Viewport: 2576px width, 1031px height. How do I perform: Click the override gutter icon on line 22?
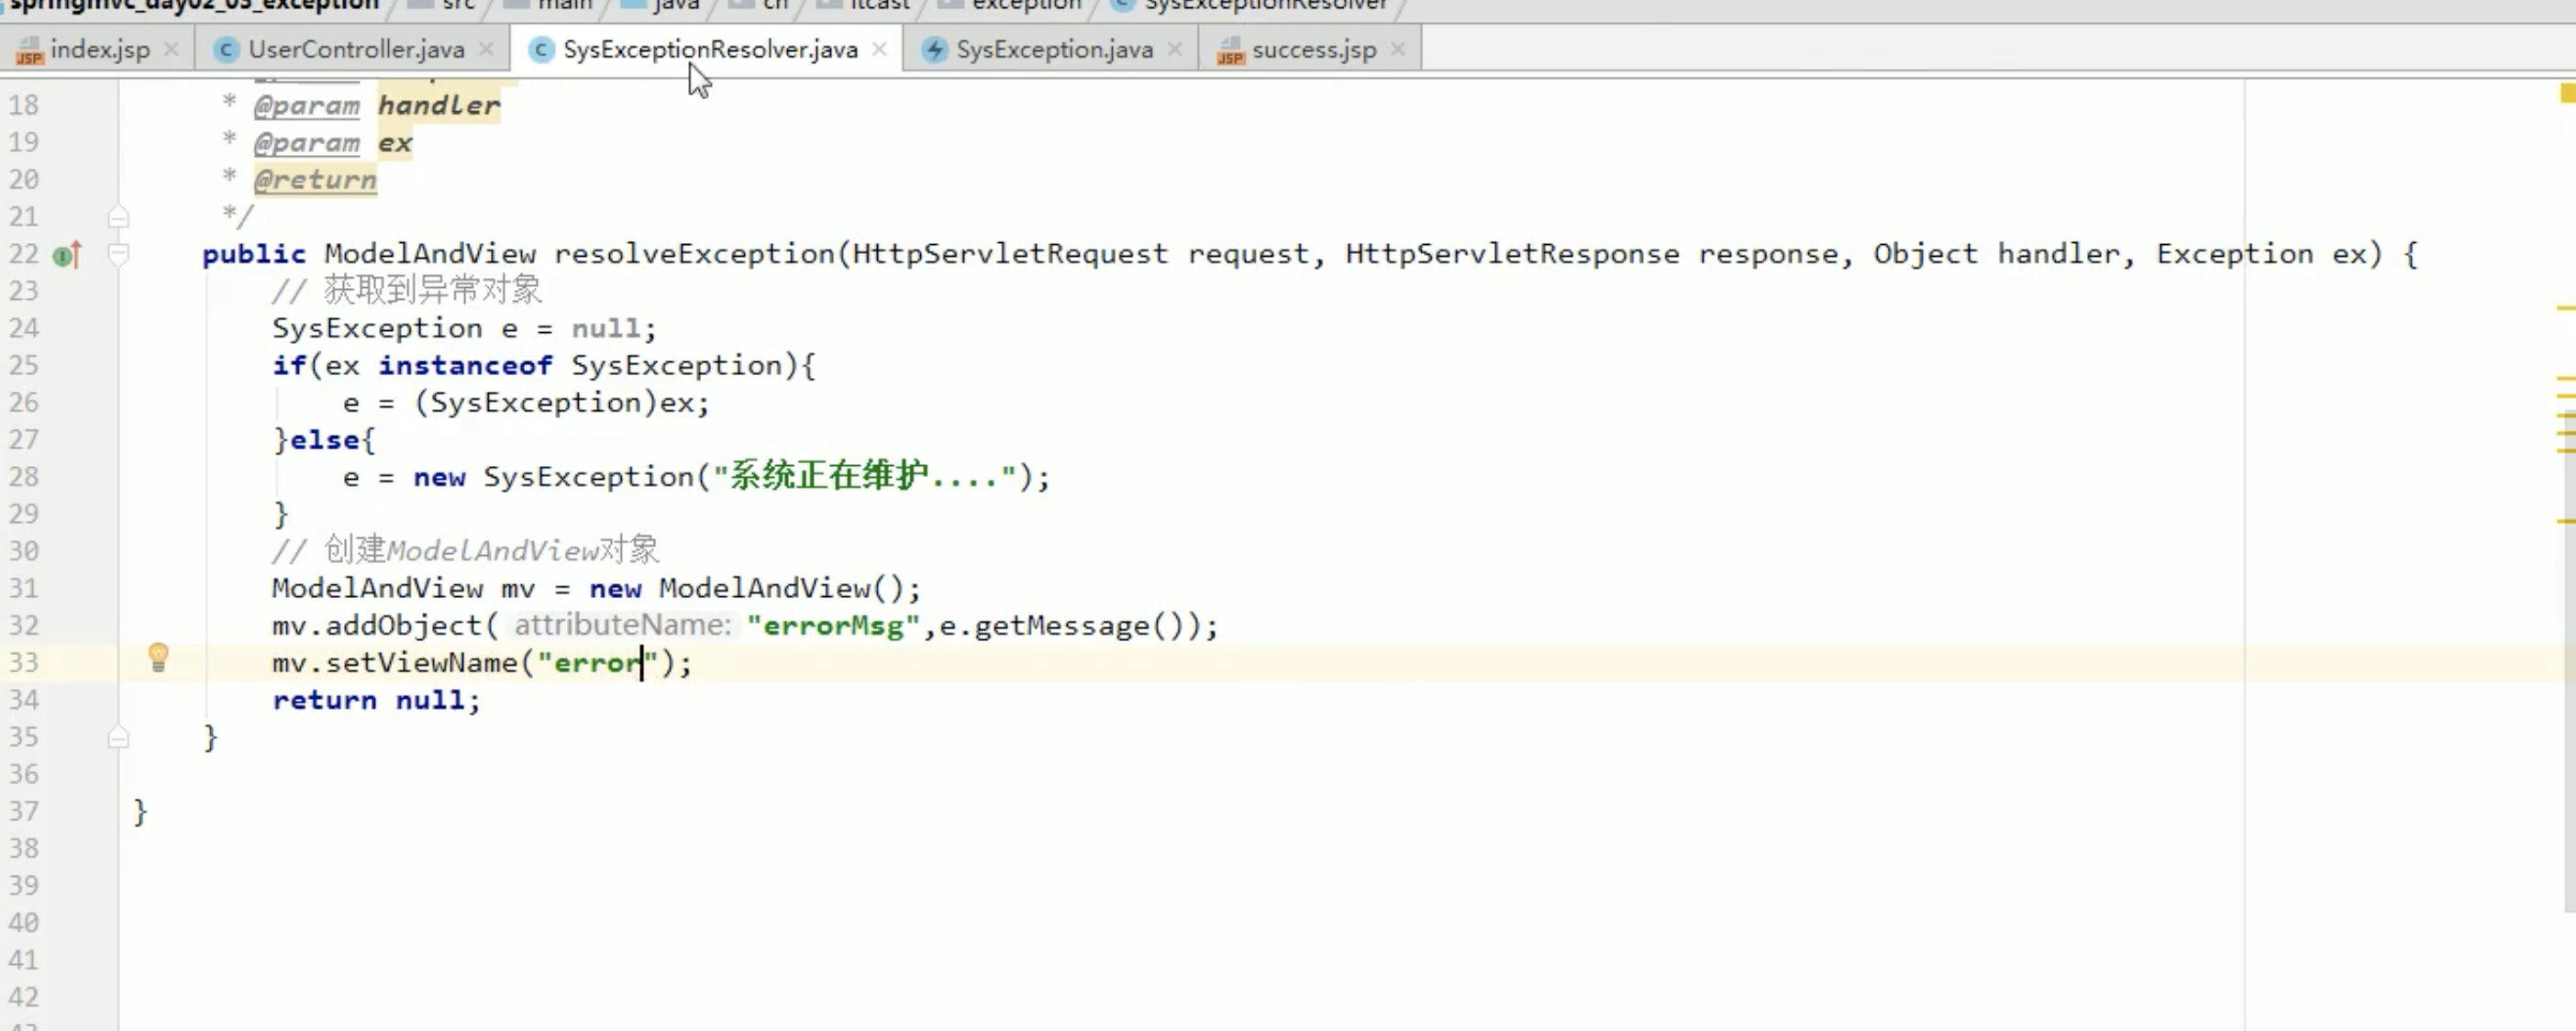(x=67, y=255)
